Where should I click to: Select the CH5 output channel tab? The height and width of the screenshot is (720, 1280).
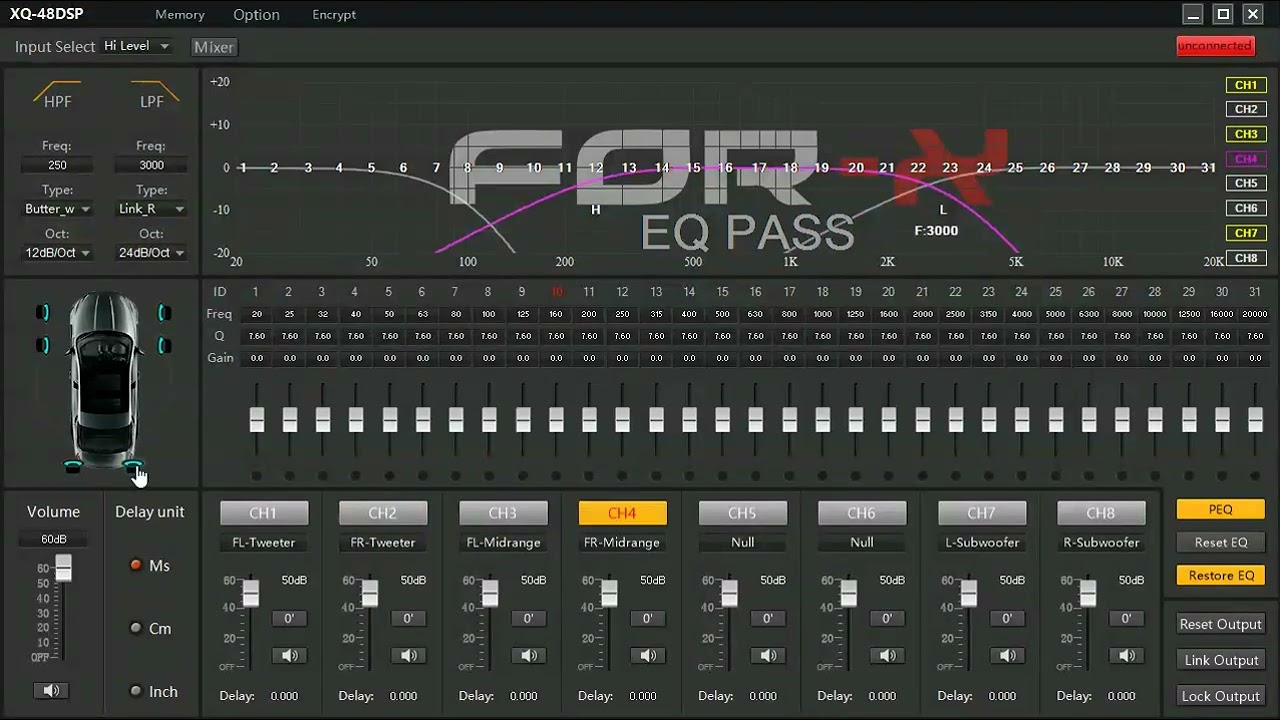742,513
